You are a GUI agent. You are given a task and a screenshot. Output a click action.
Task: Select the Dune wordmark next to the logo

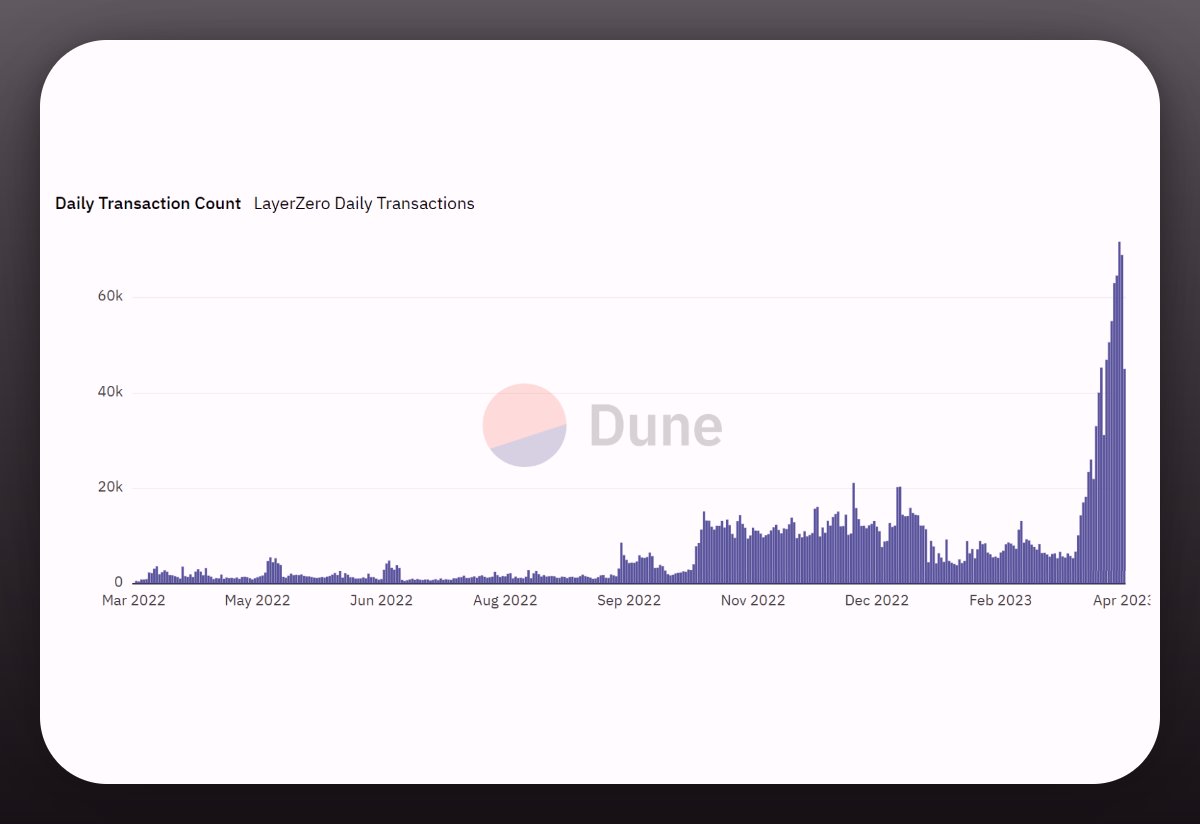(655, 425)
